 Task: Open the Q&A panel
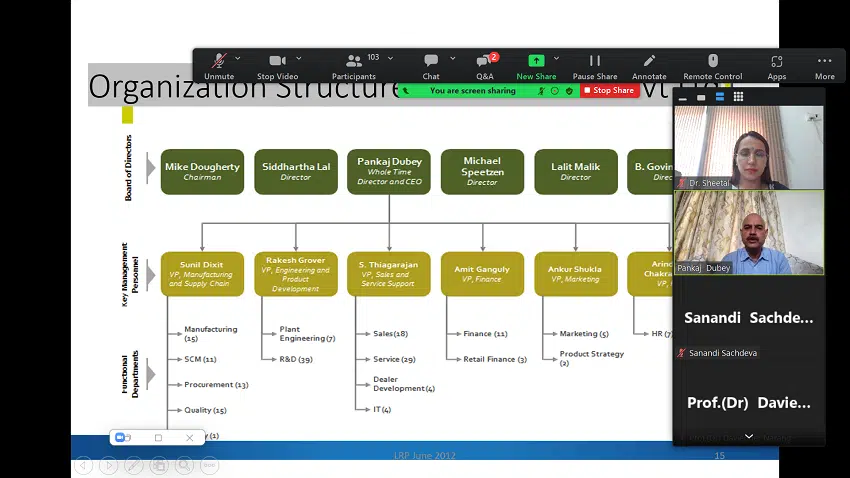pos(484,66)
